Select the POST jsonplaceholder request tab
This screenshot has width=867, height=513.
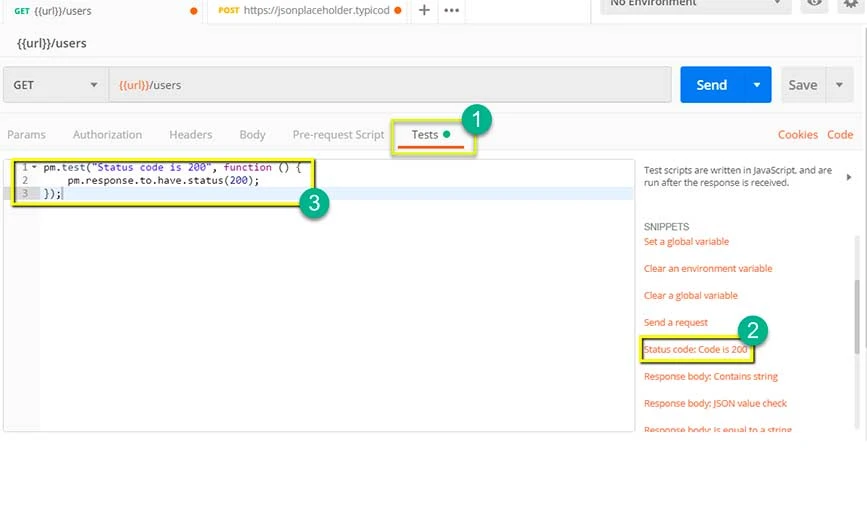pos(308,10)
